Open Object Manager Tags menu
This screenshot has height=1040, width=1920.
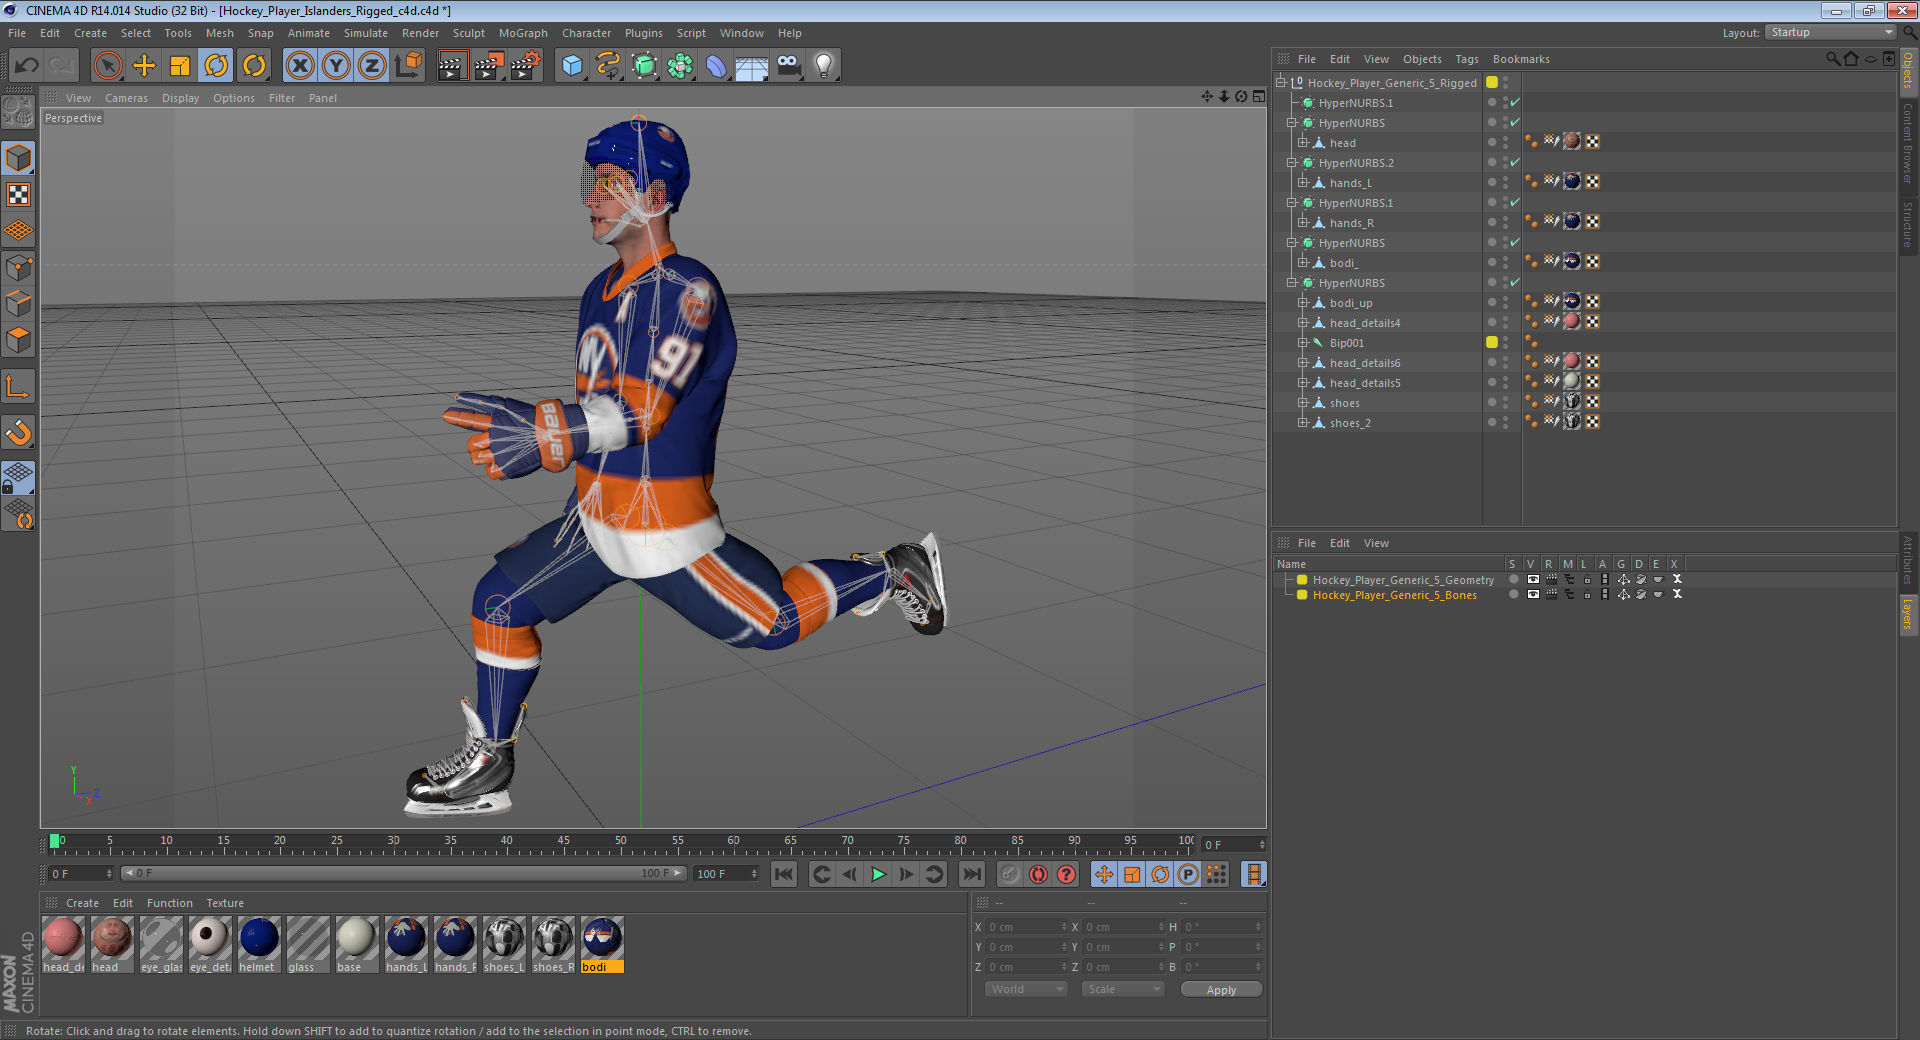point(1466,59)
